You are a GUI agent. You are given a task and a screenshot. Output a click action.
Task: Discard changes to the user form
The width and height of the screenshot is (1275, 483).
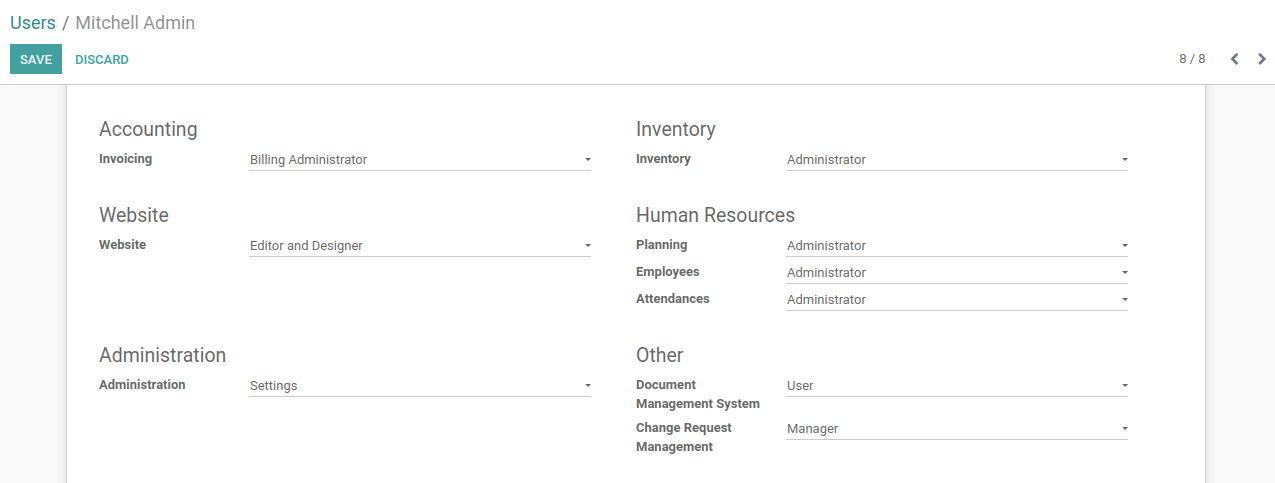(x=102, y=59)
